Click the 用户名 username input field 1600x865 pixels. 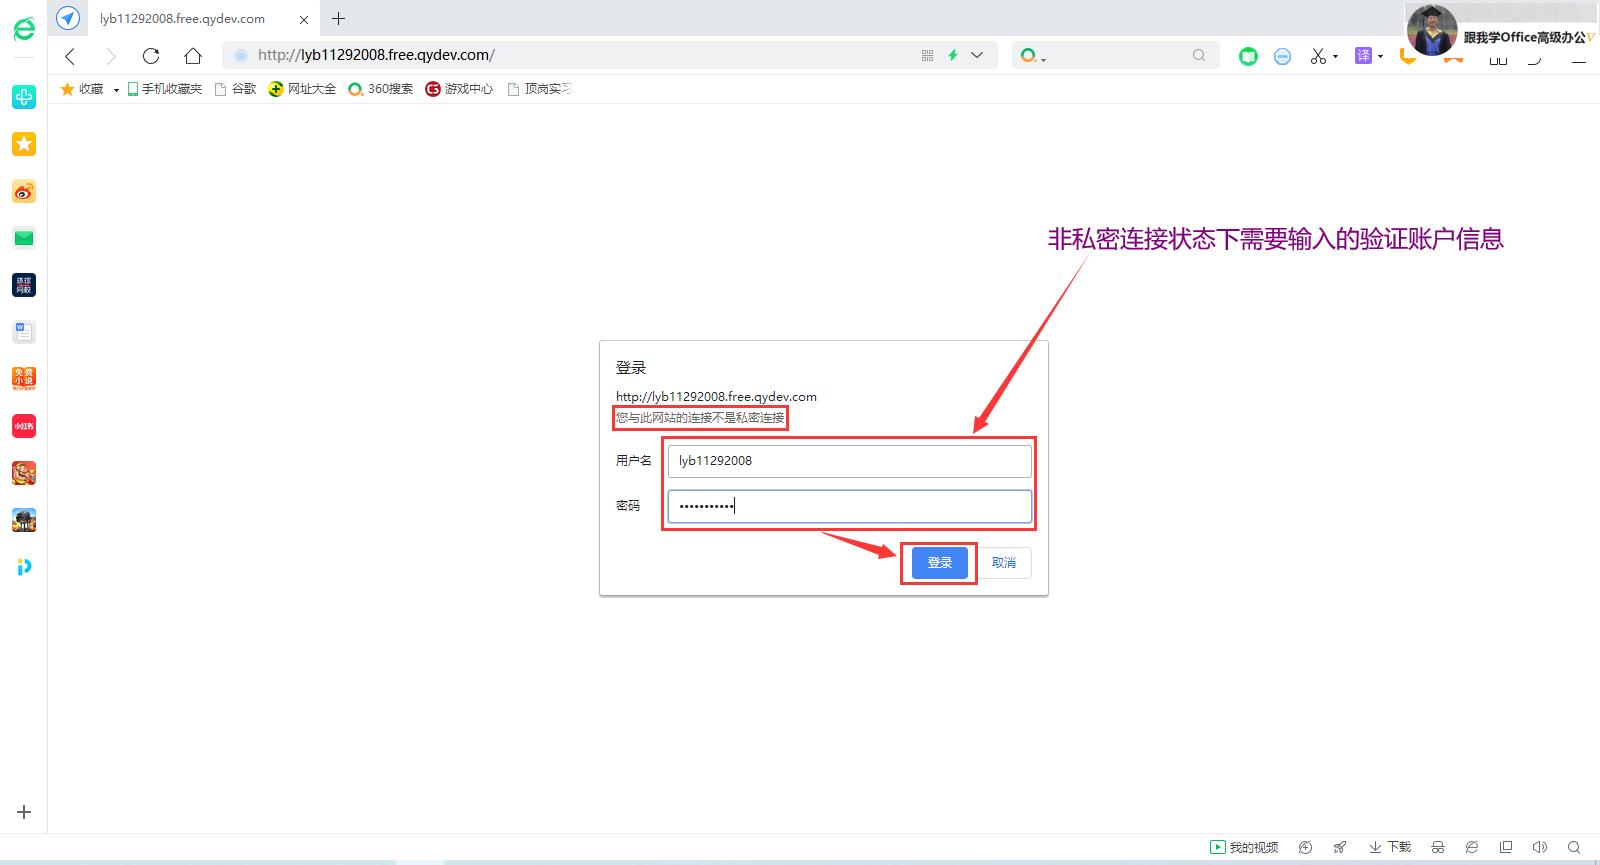pos(849,461)
